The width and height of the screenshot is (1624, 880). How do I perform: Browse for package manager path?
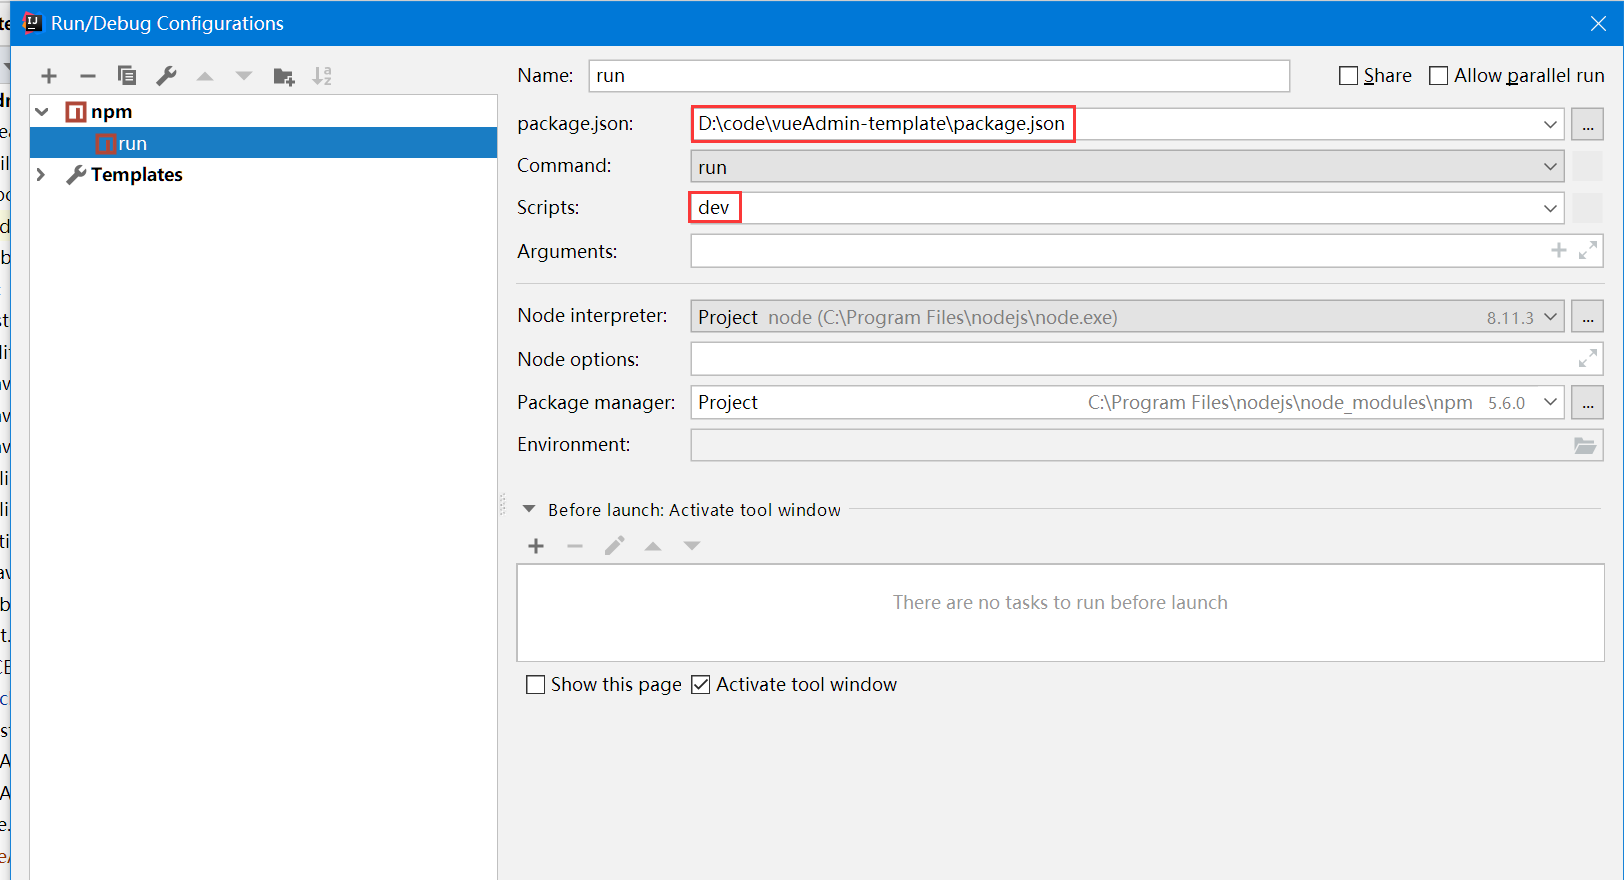(x=1588, y=403)
